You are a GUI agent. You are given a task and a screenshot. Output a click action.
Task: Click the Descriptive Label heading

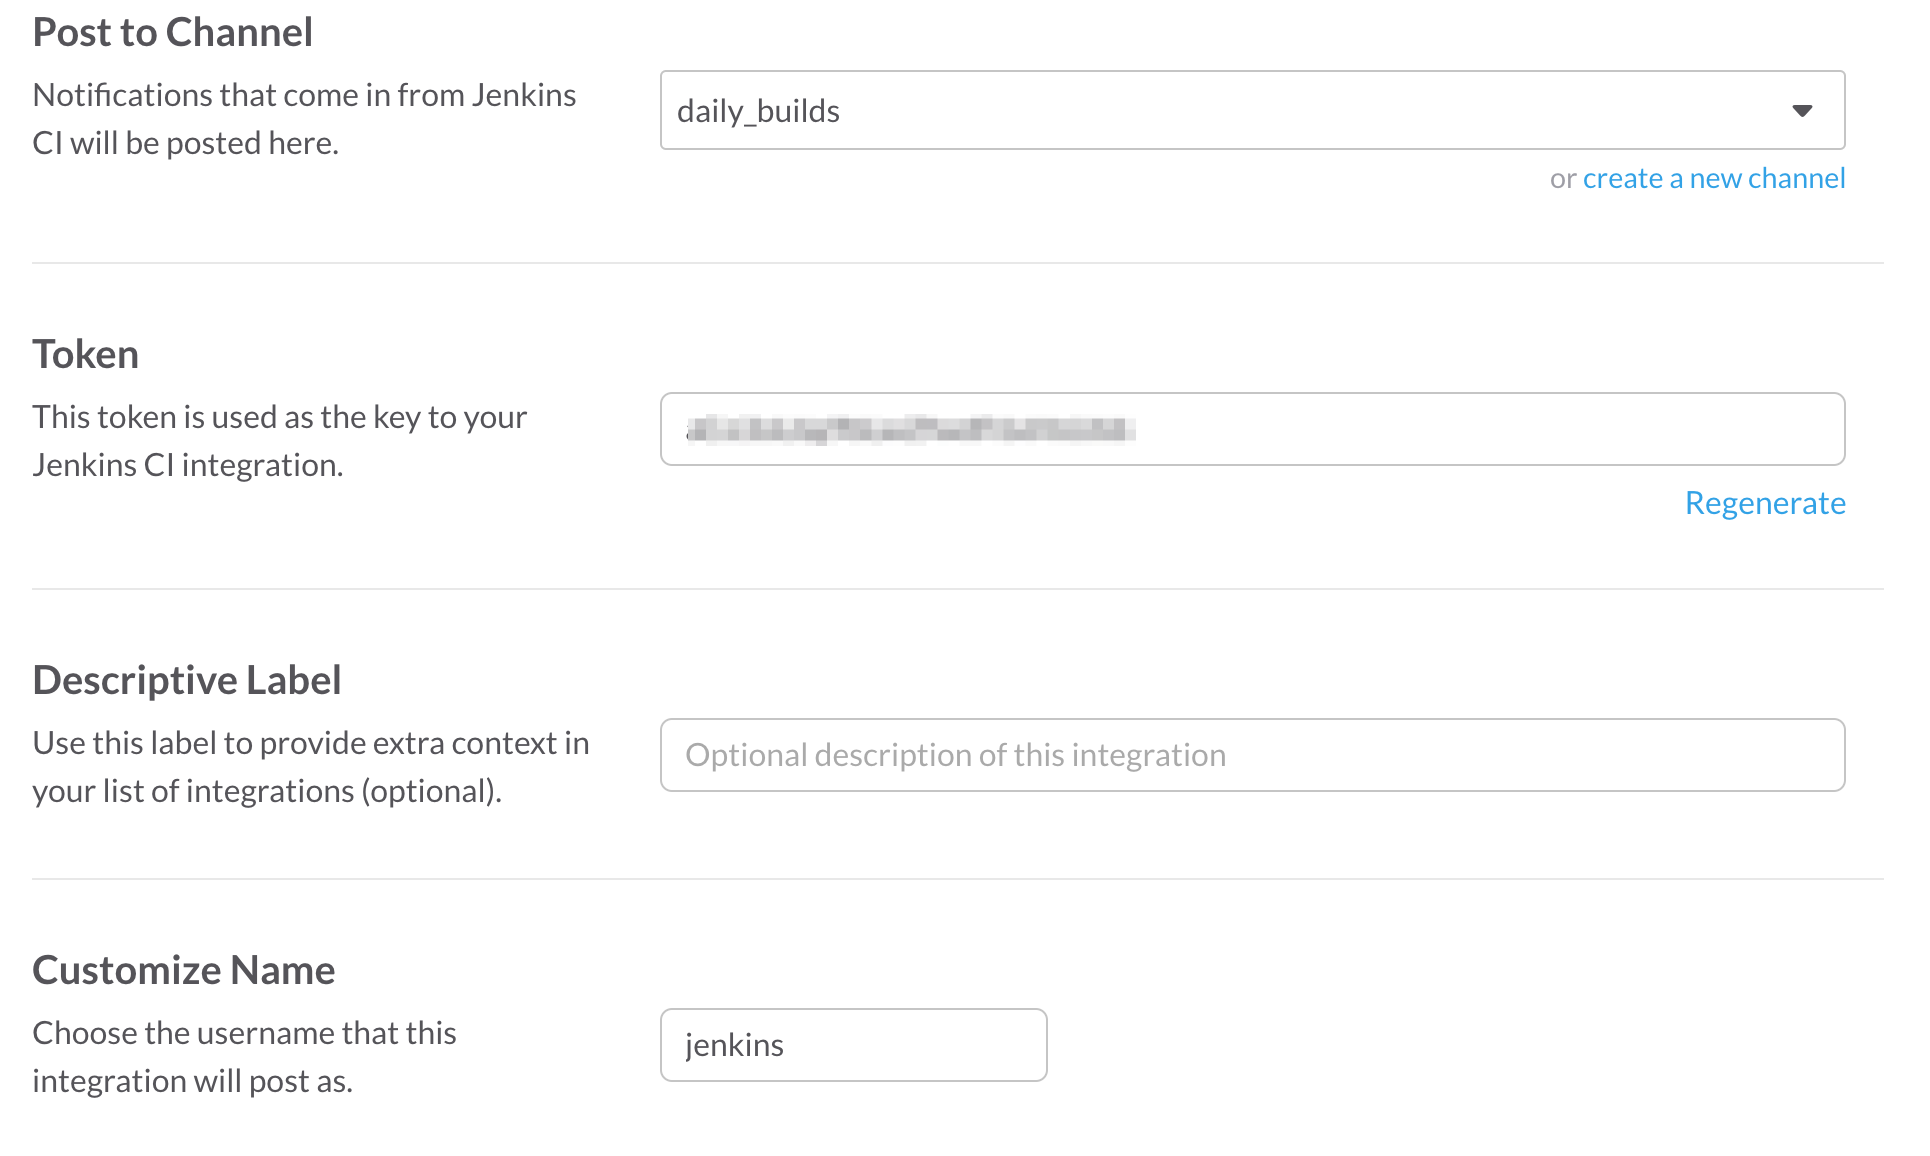(x=187, y=679)
